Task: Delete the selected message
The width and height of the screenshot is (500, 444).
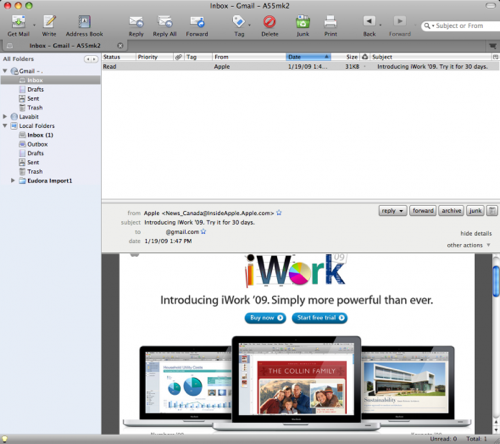Action: [269, 22]
